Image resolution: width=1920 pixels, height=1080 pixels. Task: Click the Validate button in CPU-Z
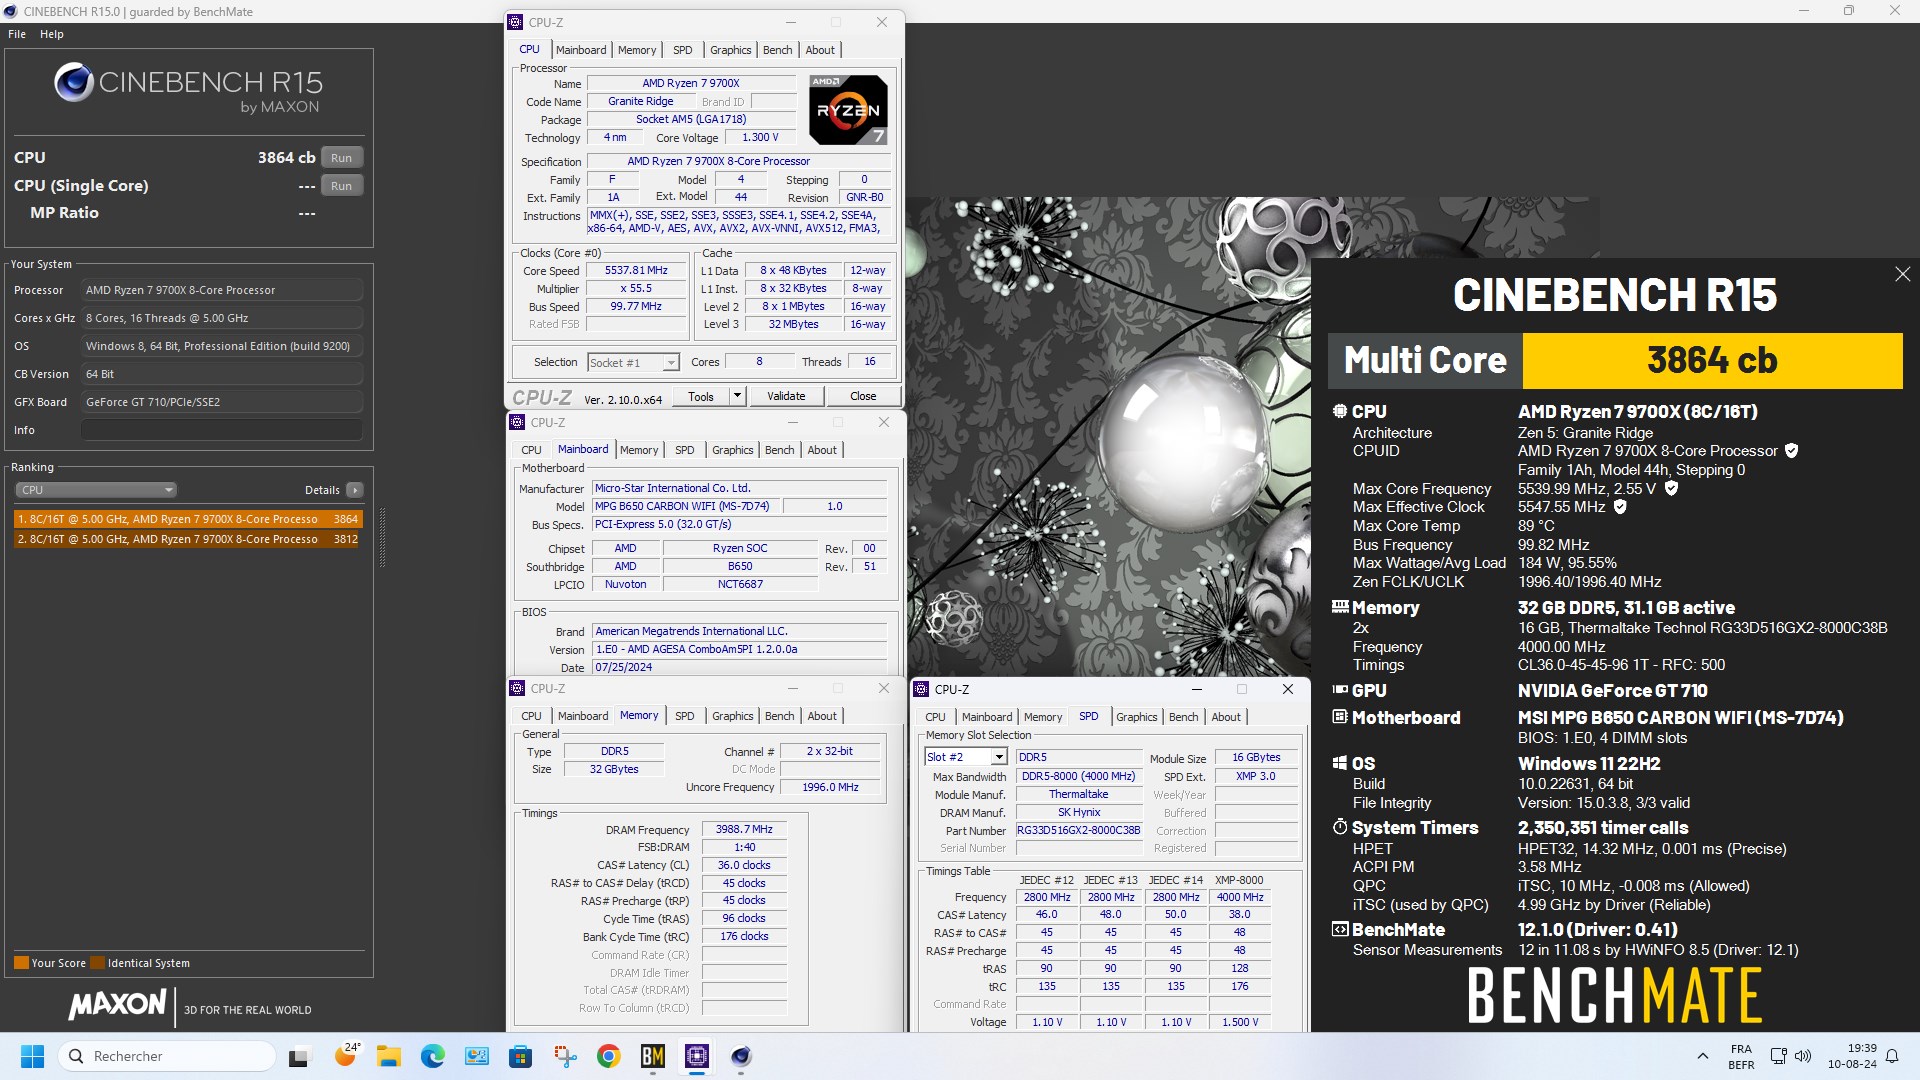tap(786, 396)
